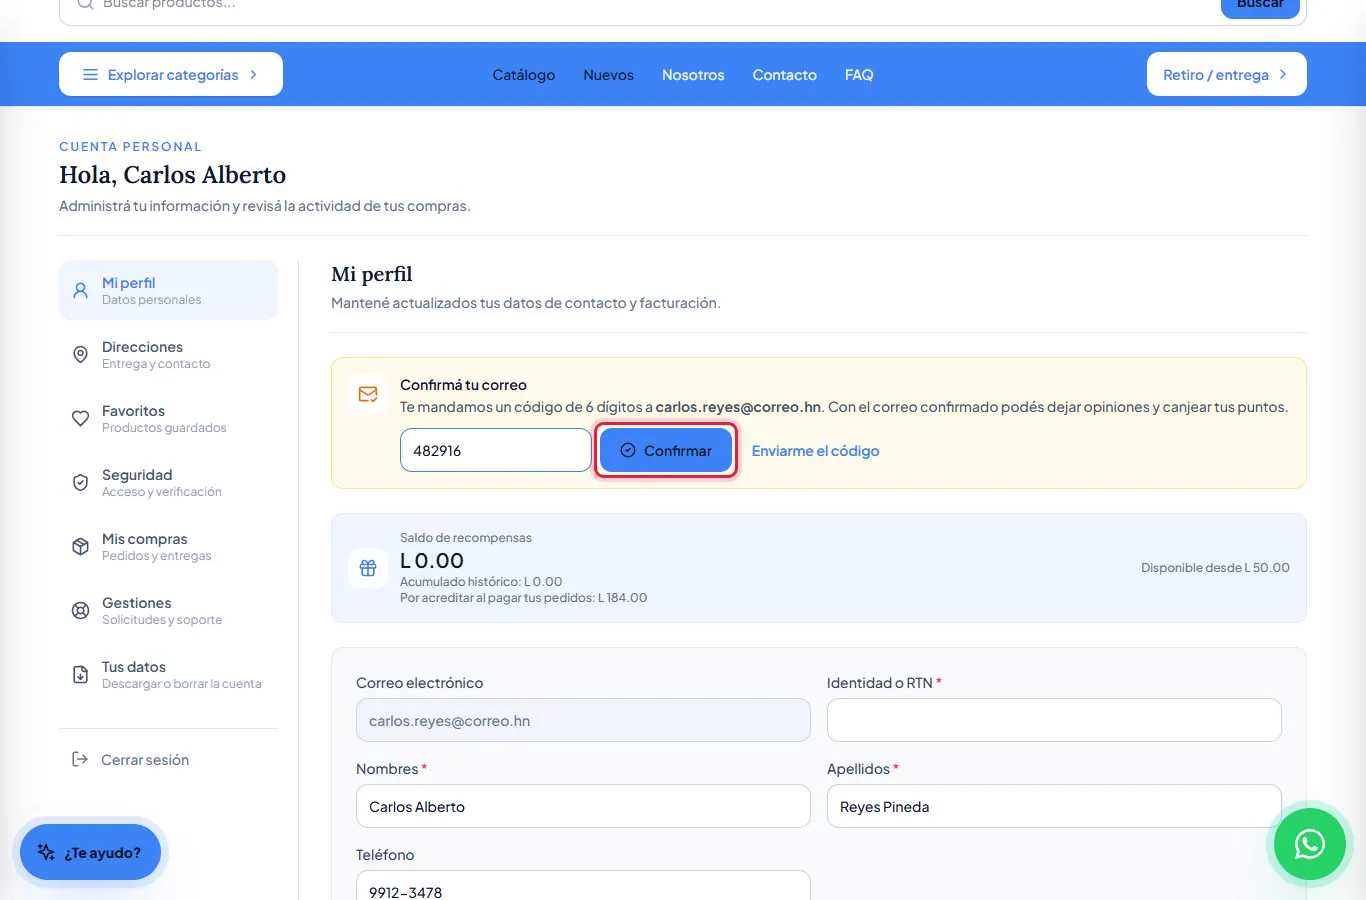Open the FAQ menu link
1366x900 pixels.
tap(859, 75)
